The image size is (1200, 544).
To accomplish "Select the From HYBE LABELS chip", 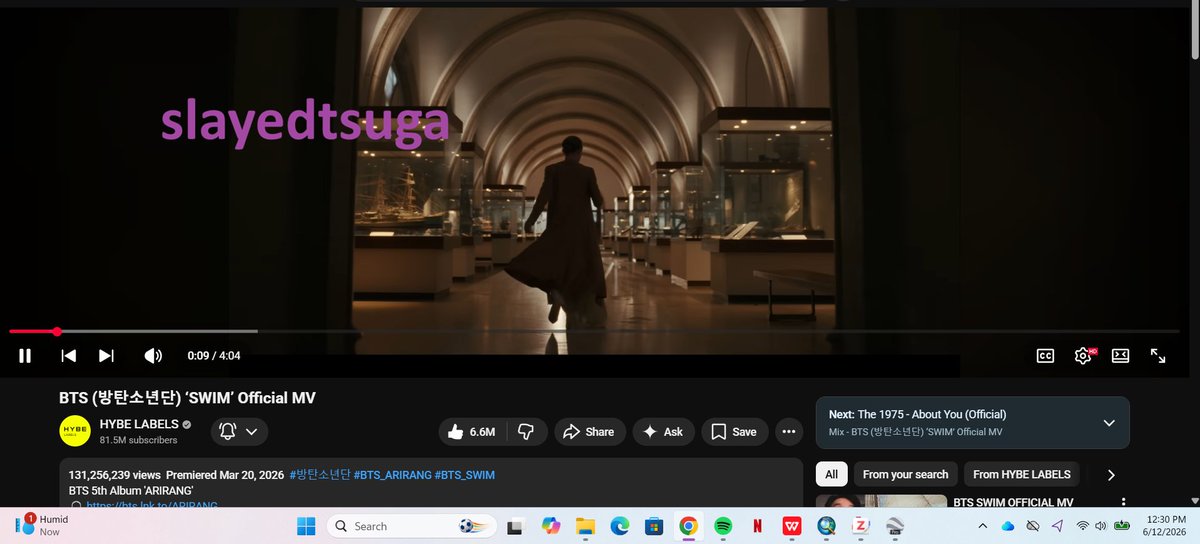I will point(1022,474).
